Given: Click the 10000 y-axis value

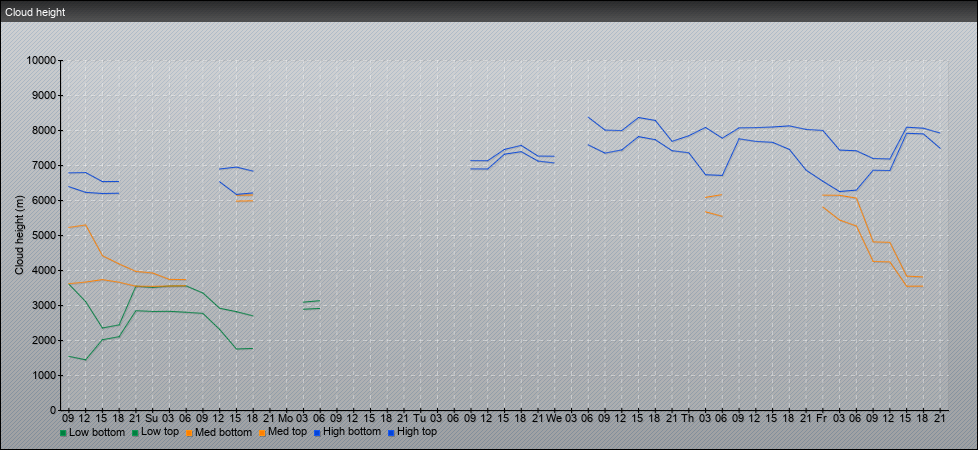Looking at the screenshot, I should pos(41,61).
